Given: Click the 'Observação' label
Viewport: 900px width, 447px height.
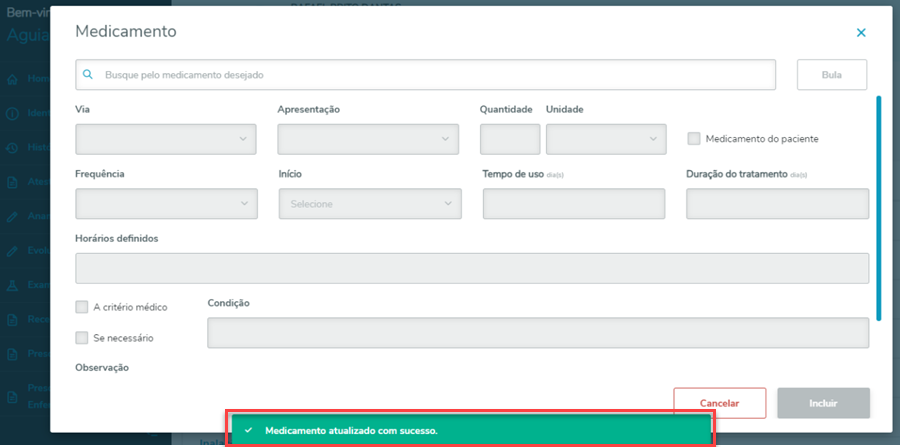Looking at the screenshot, I should pyautogui.click(x=102, y=367).
